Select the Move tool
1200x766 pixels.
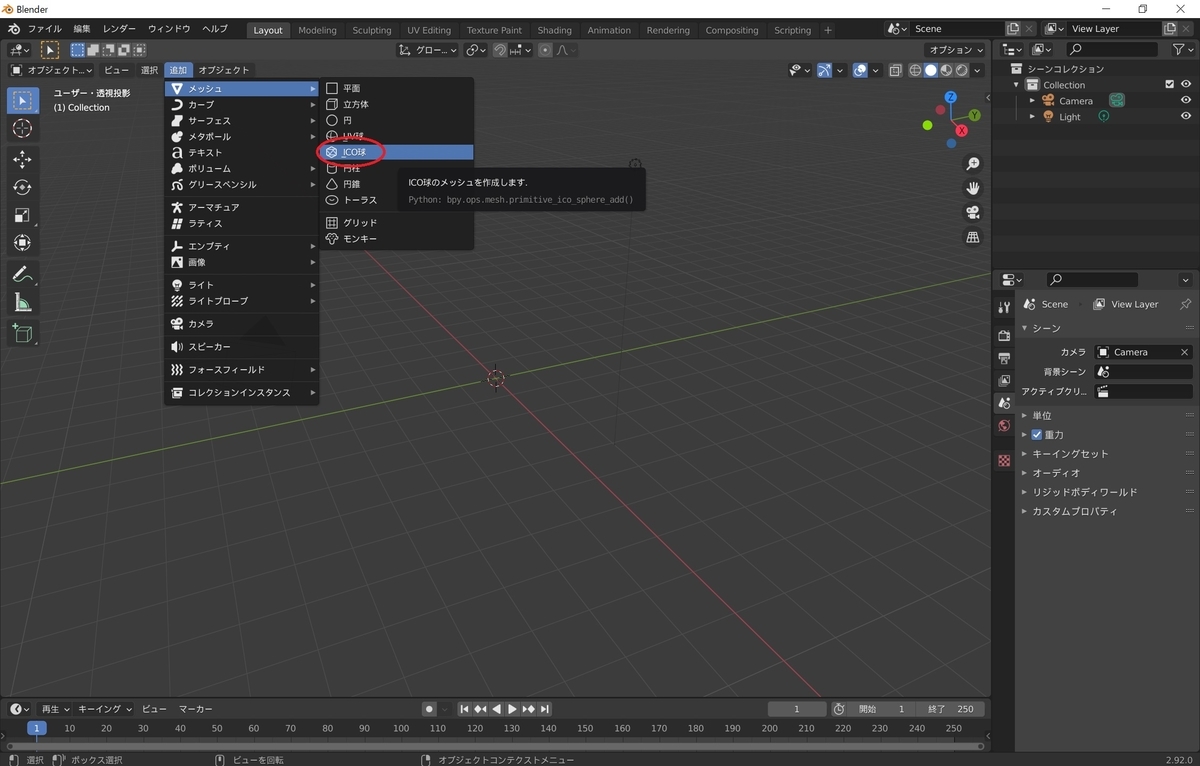pos(22,160)
